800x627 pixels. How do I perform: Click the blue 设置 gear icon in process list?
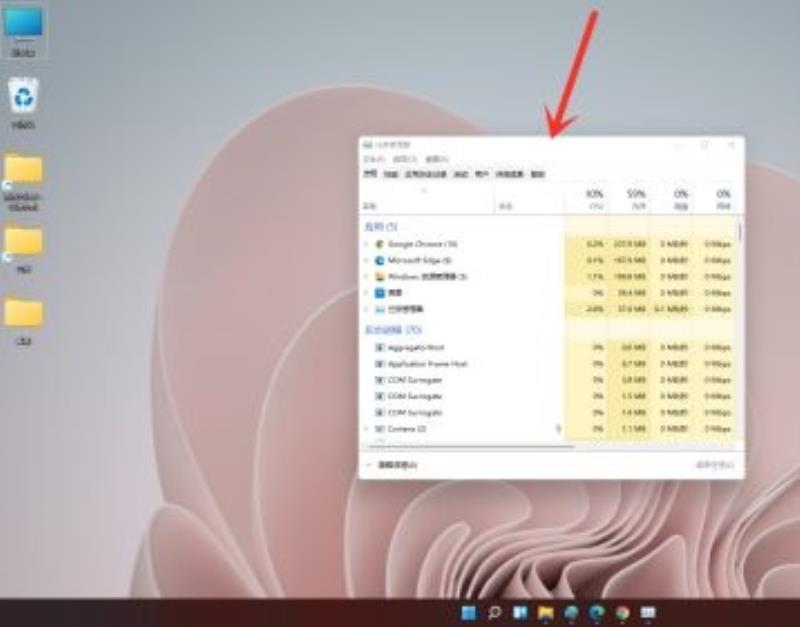(379, 293)
